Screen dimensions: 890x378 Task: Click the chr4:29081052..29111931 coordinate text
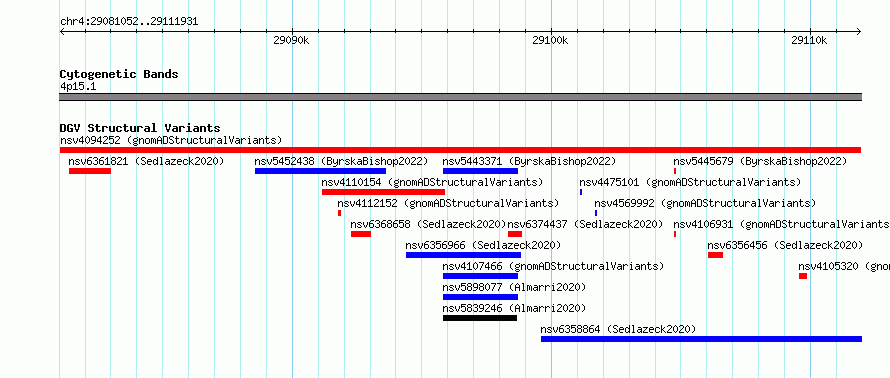[x=129, y=22]
